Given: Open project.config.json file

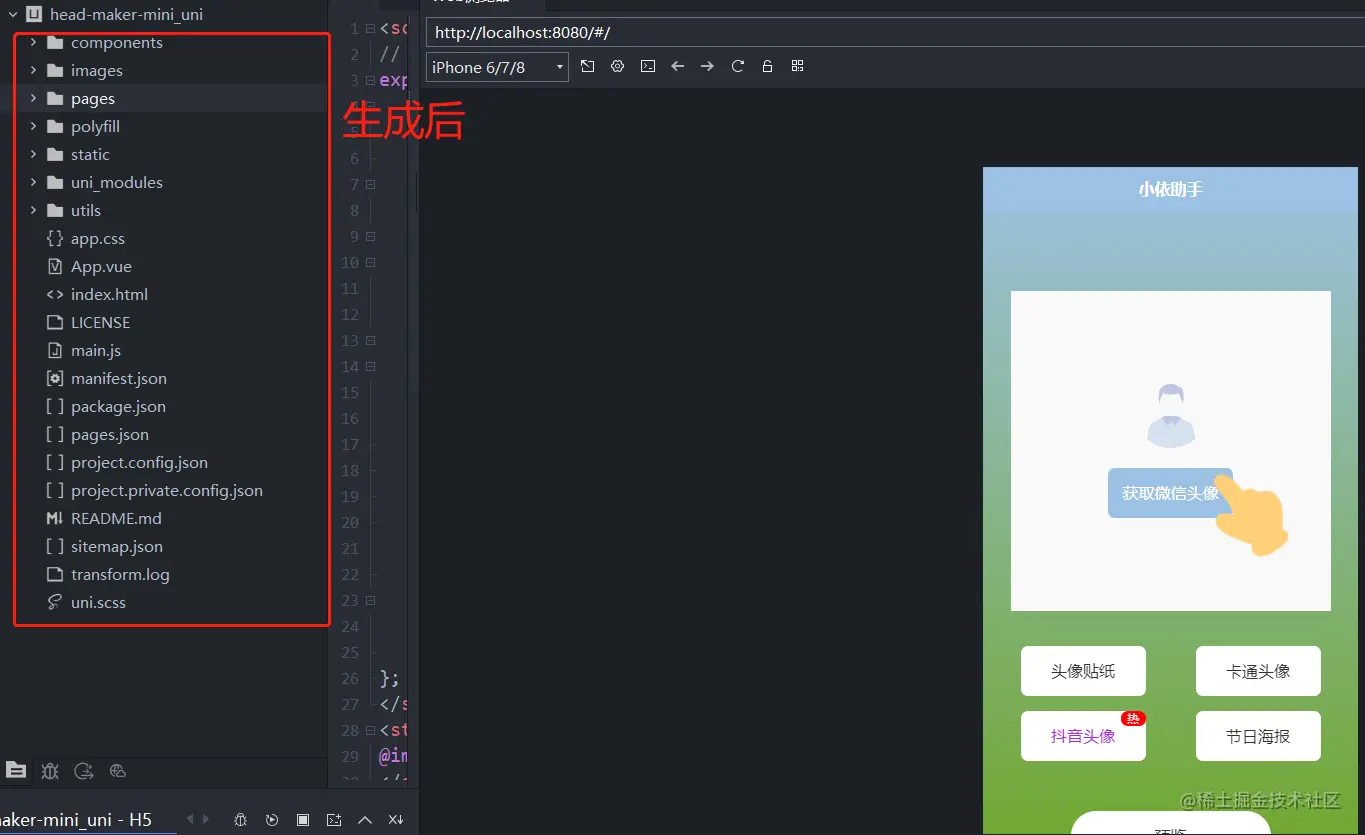Looking at the screenshot, I should pyautogui.click(x=139, y=463).
